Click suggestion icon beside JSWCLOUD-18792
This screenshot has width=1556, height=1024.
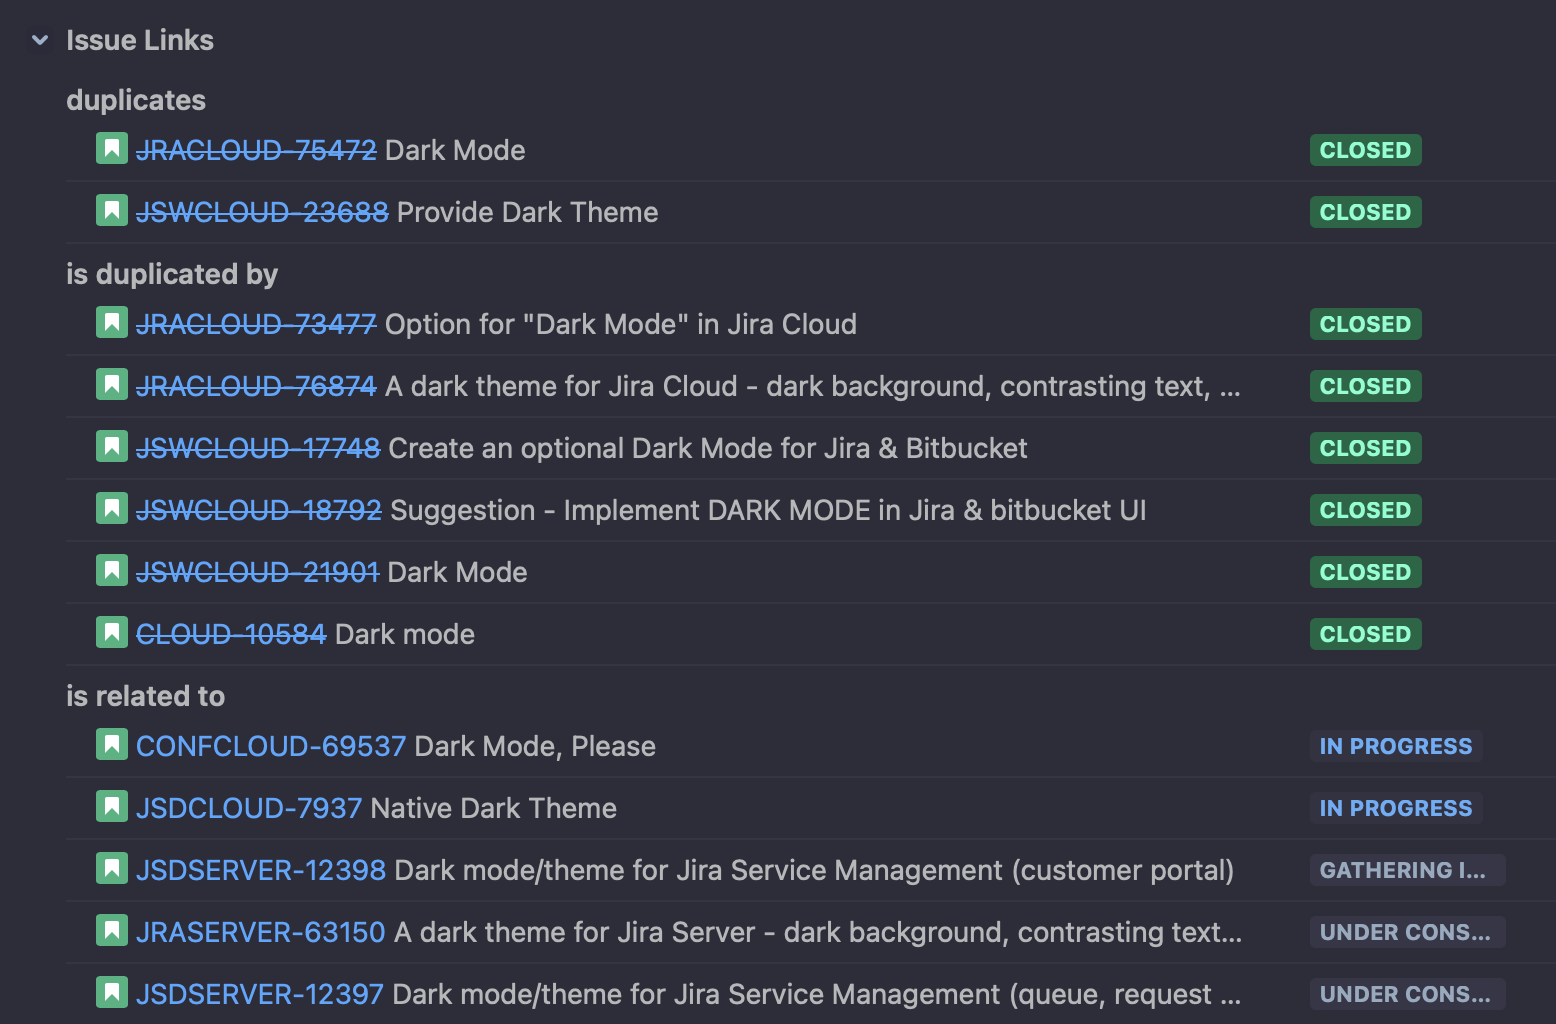(112, 509)
